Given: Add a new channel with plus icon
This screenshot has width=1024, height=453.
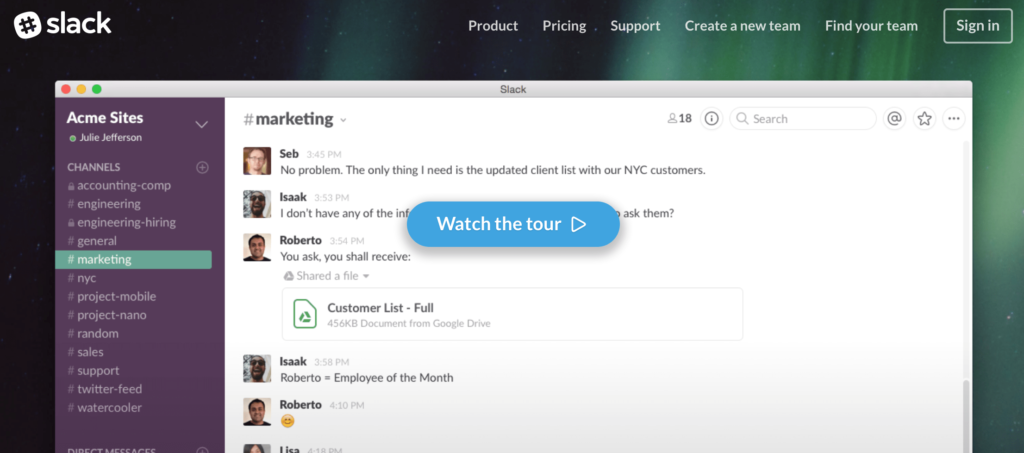Looking at the screenshot, I should click(x=202, y=167).
